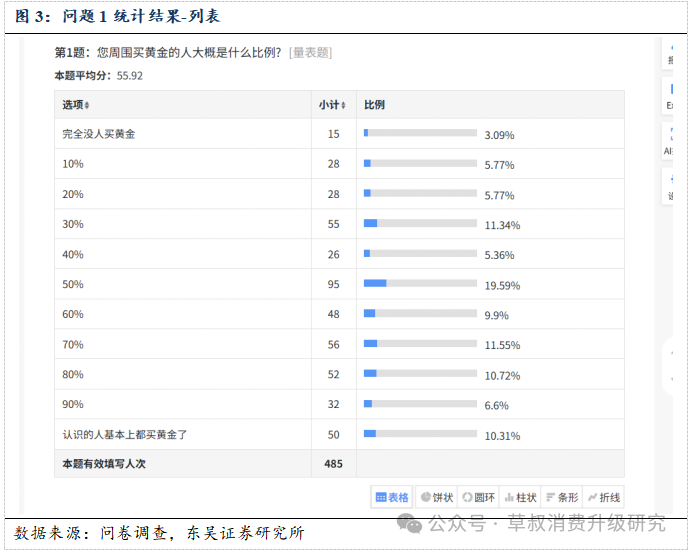Click the 比例 column header

[x=374, y=105]
